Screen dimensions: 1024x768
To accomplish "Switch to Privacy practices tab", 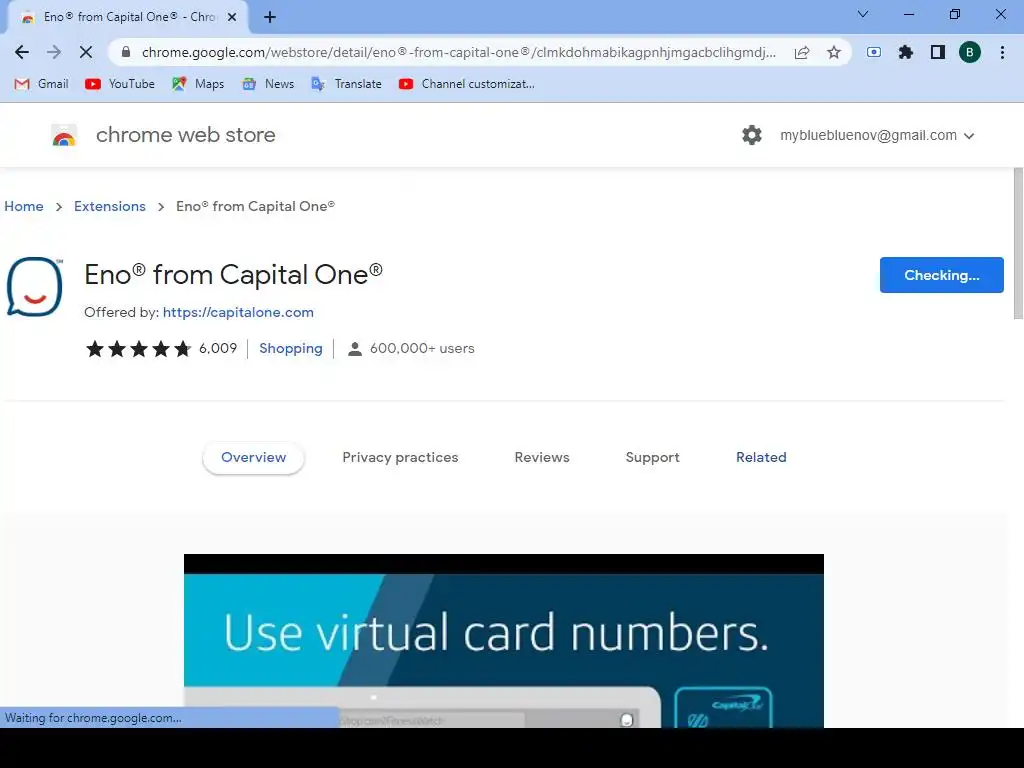I will pos(400,457).
